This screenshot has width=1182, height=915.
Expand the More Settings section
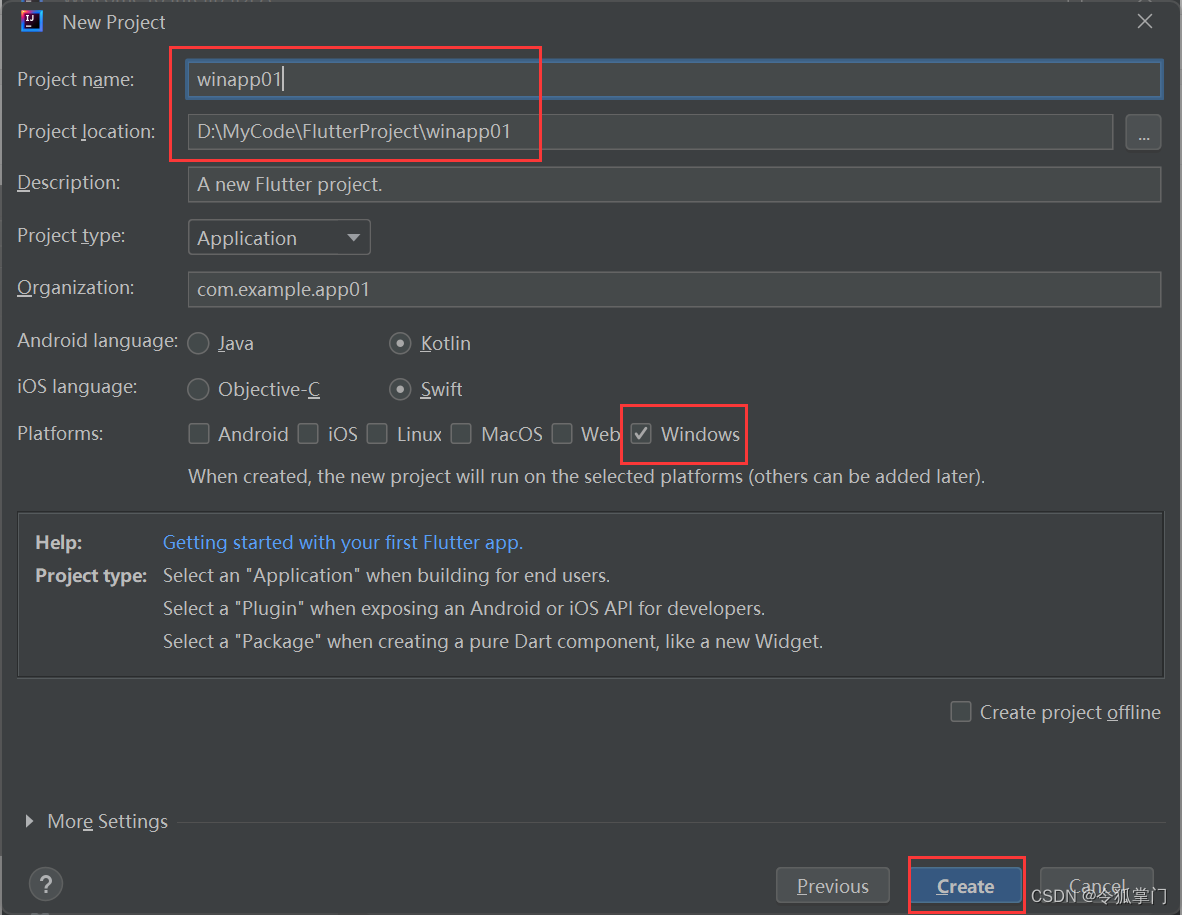[x=29, y=822]
